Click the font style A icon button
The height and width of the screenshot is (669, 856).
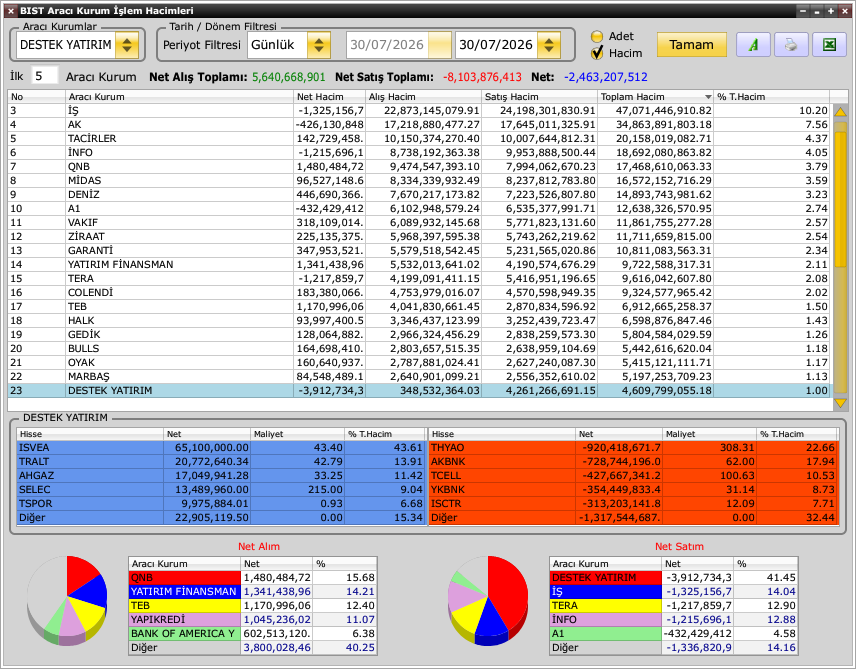tap(753, 45)
